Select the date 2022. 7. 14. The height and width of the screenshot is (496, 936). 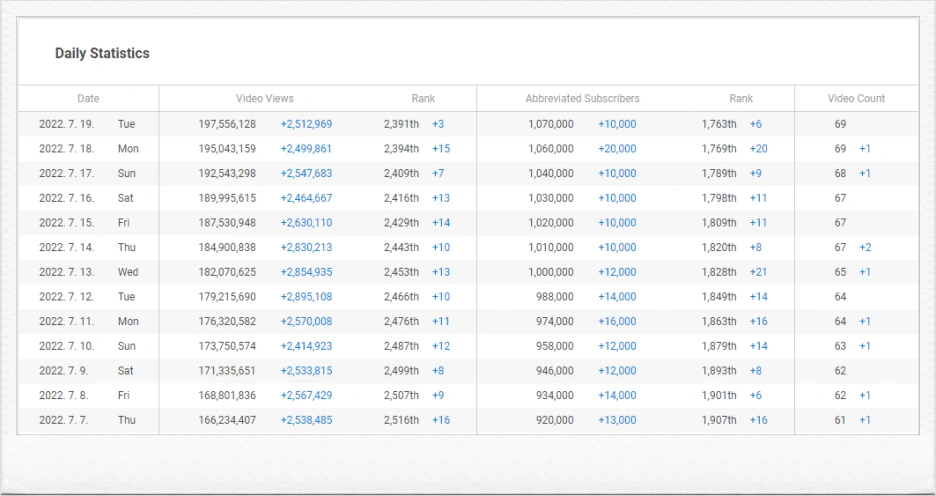[x=66, y=247]
